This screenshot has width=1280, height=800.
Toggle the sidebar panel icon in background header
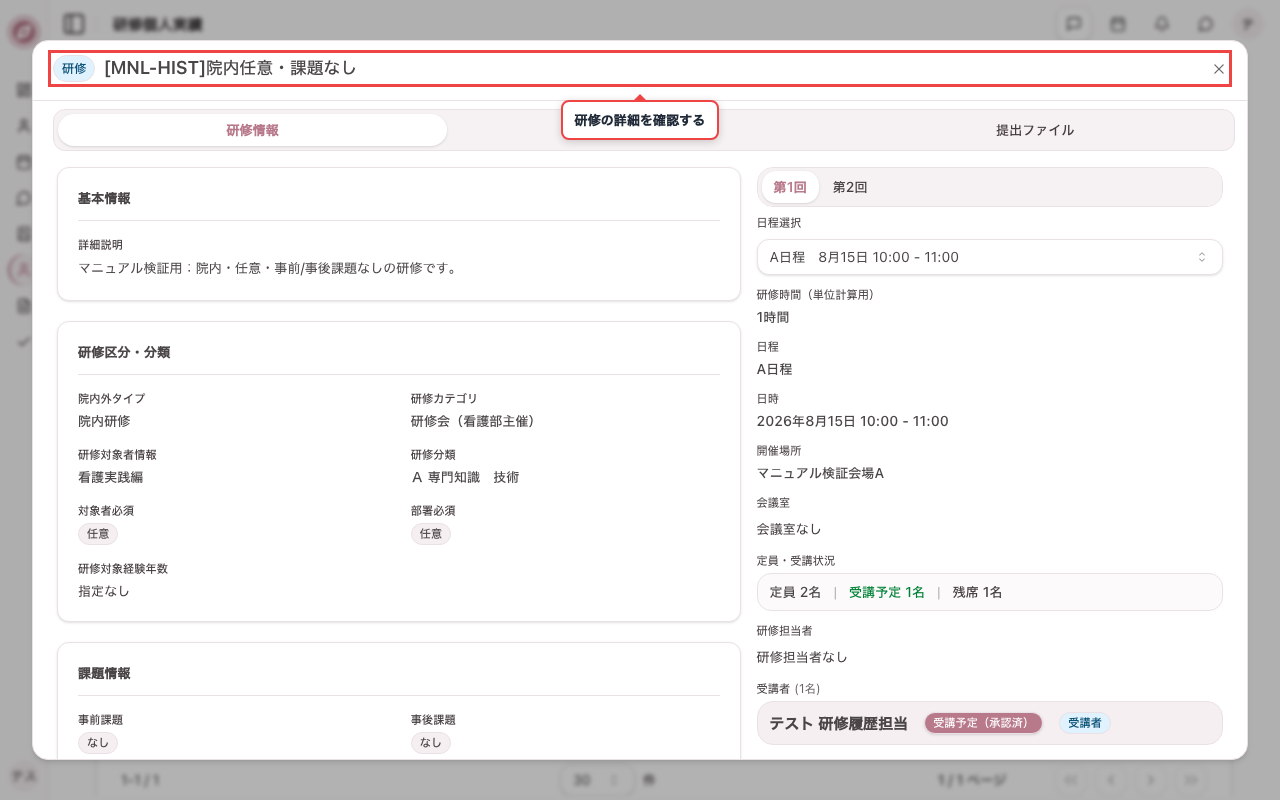(73, 24)
